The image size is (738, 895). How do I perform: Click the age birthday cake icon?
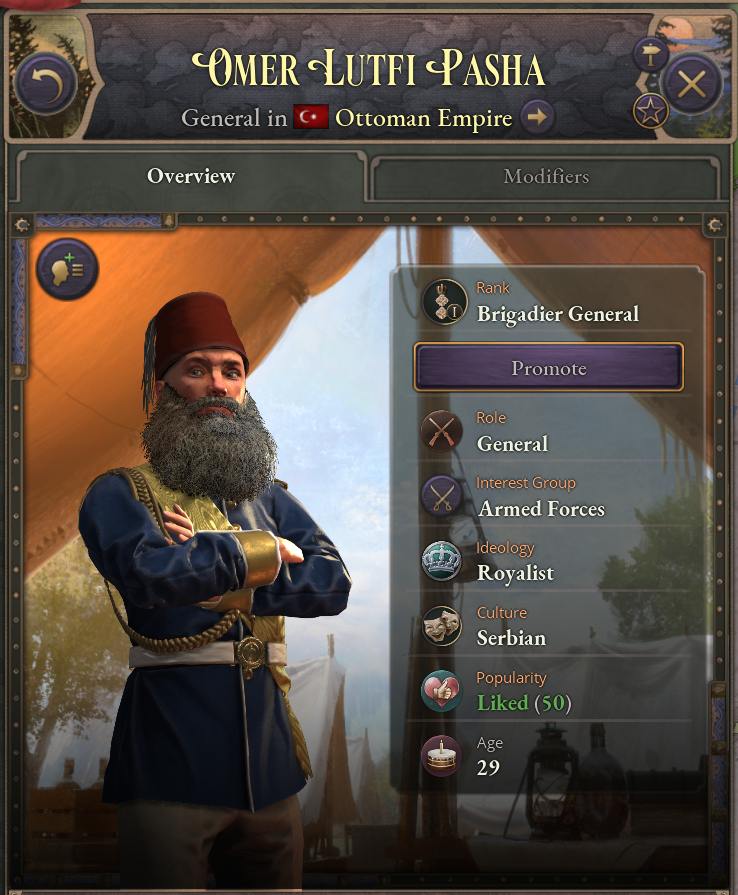pyautogui.click(x=442, y=756)
